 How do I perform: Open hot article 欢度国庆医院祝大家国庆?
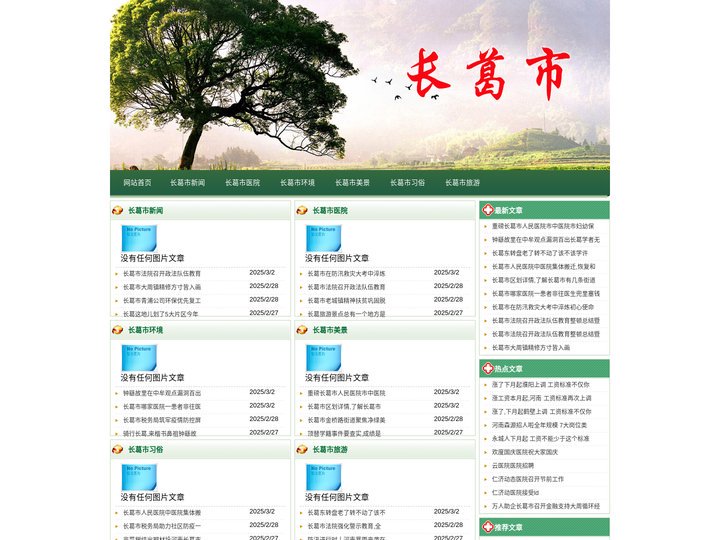click(525, 452)
